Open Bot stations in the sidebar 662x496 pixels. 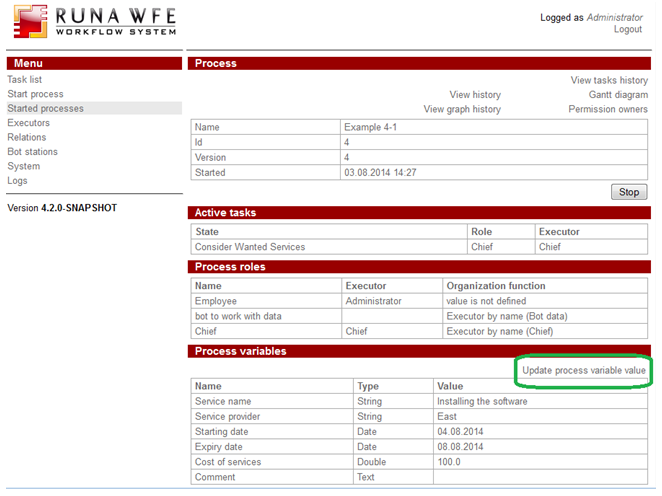point(33,152)
